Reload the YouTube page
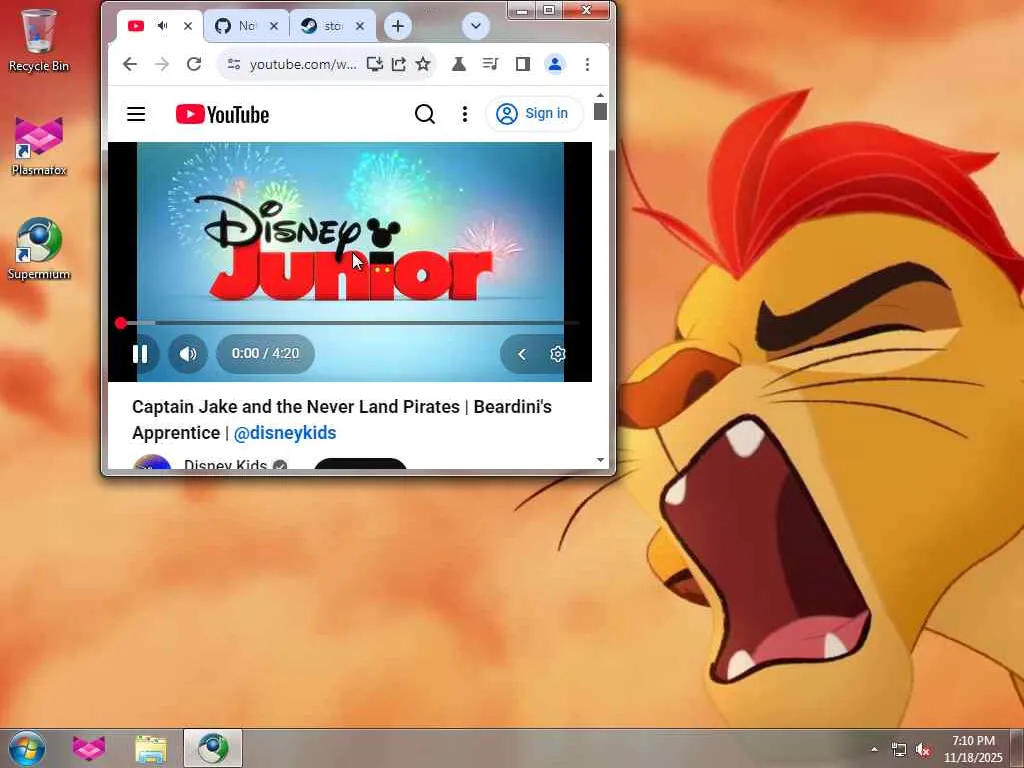The image size is (1024, 768). click(194, 64)
